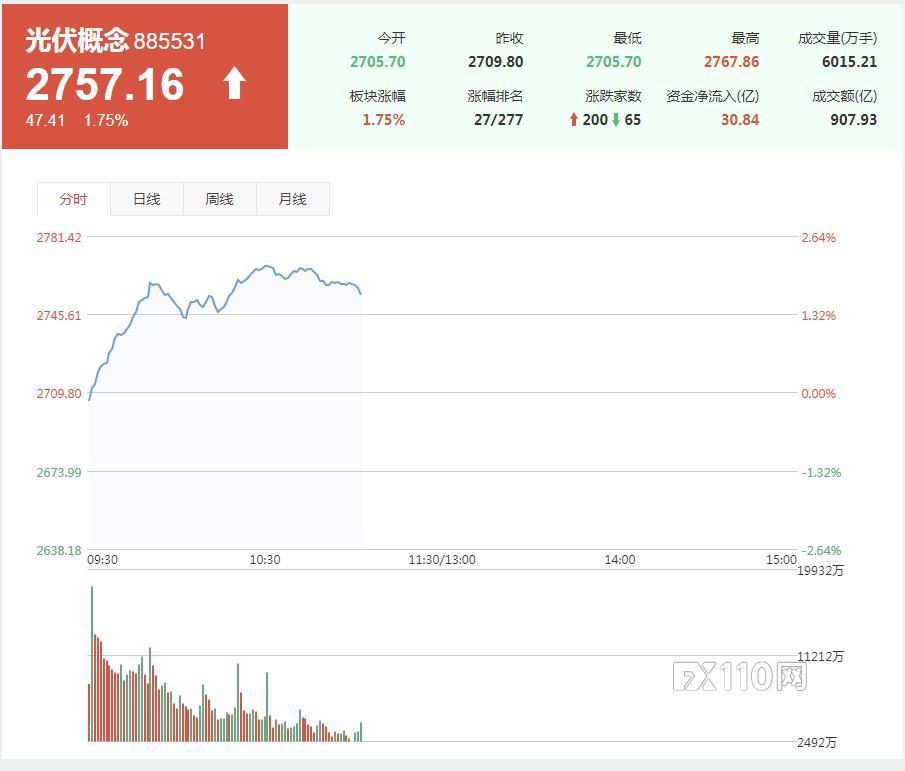Click the green down arrow before 65

coord(616,120)
